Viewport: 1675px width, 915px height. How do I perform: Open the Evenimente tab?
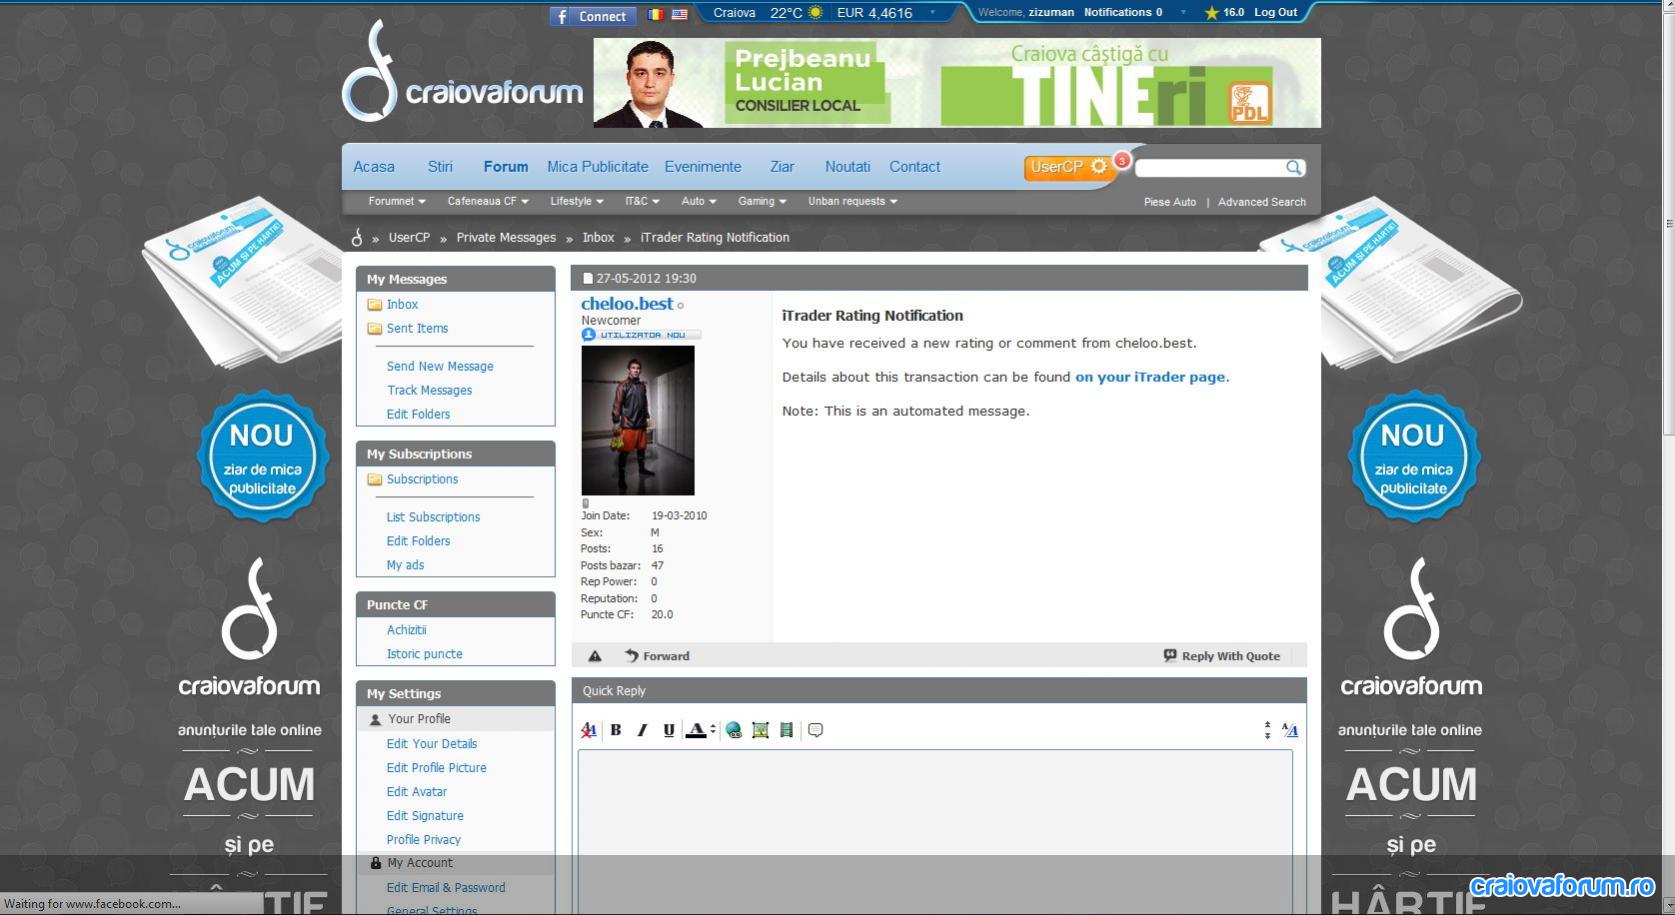tap(703, 167)
